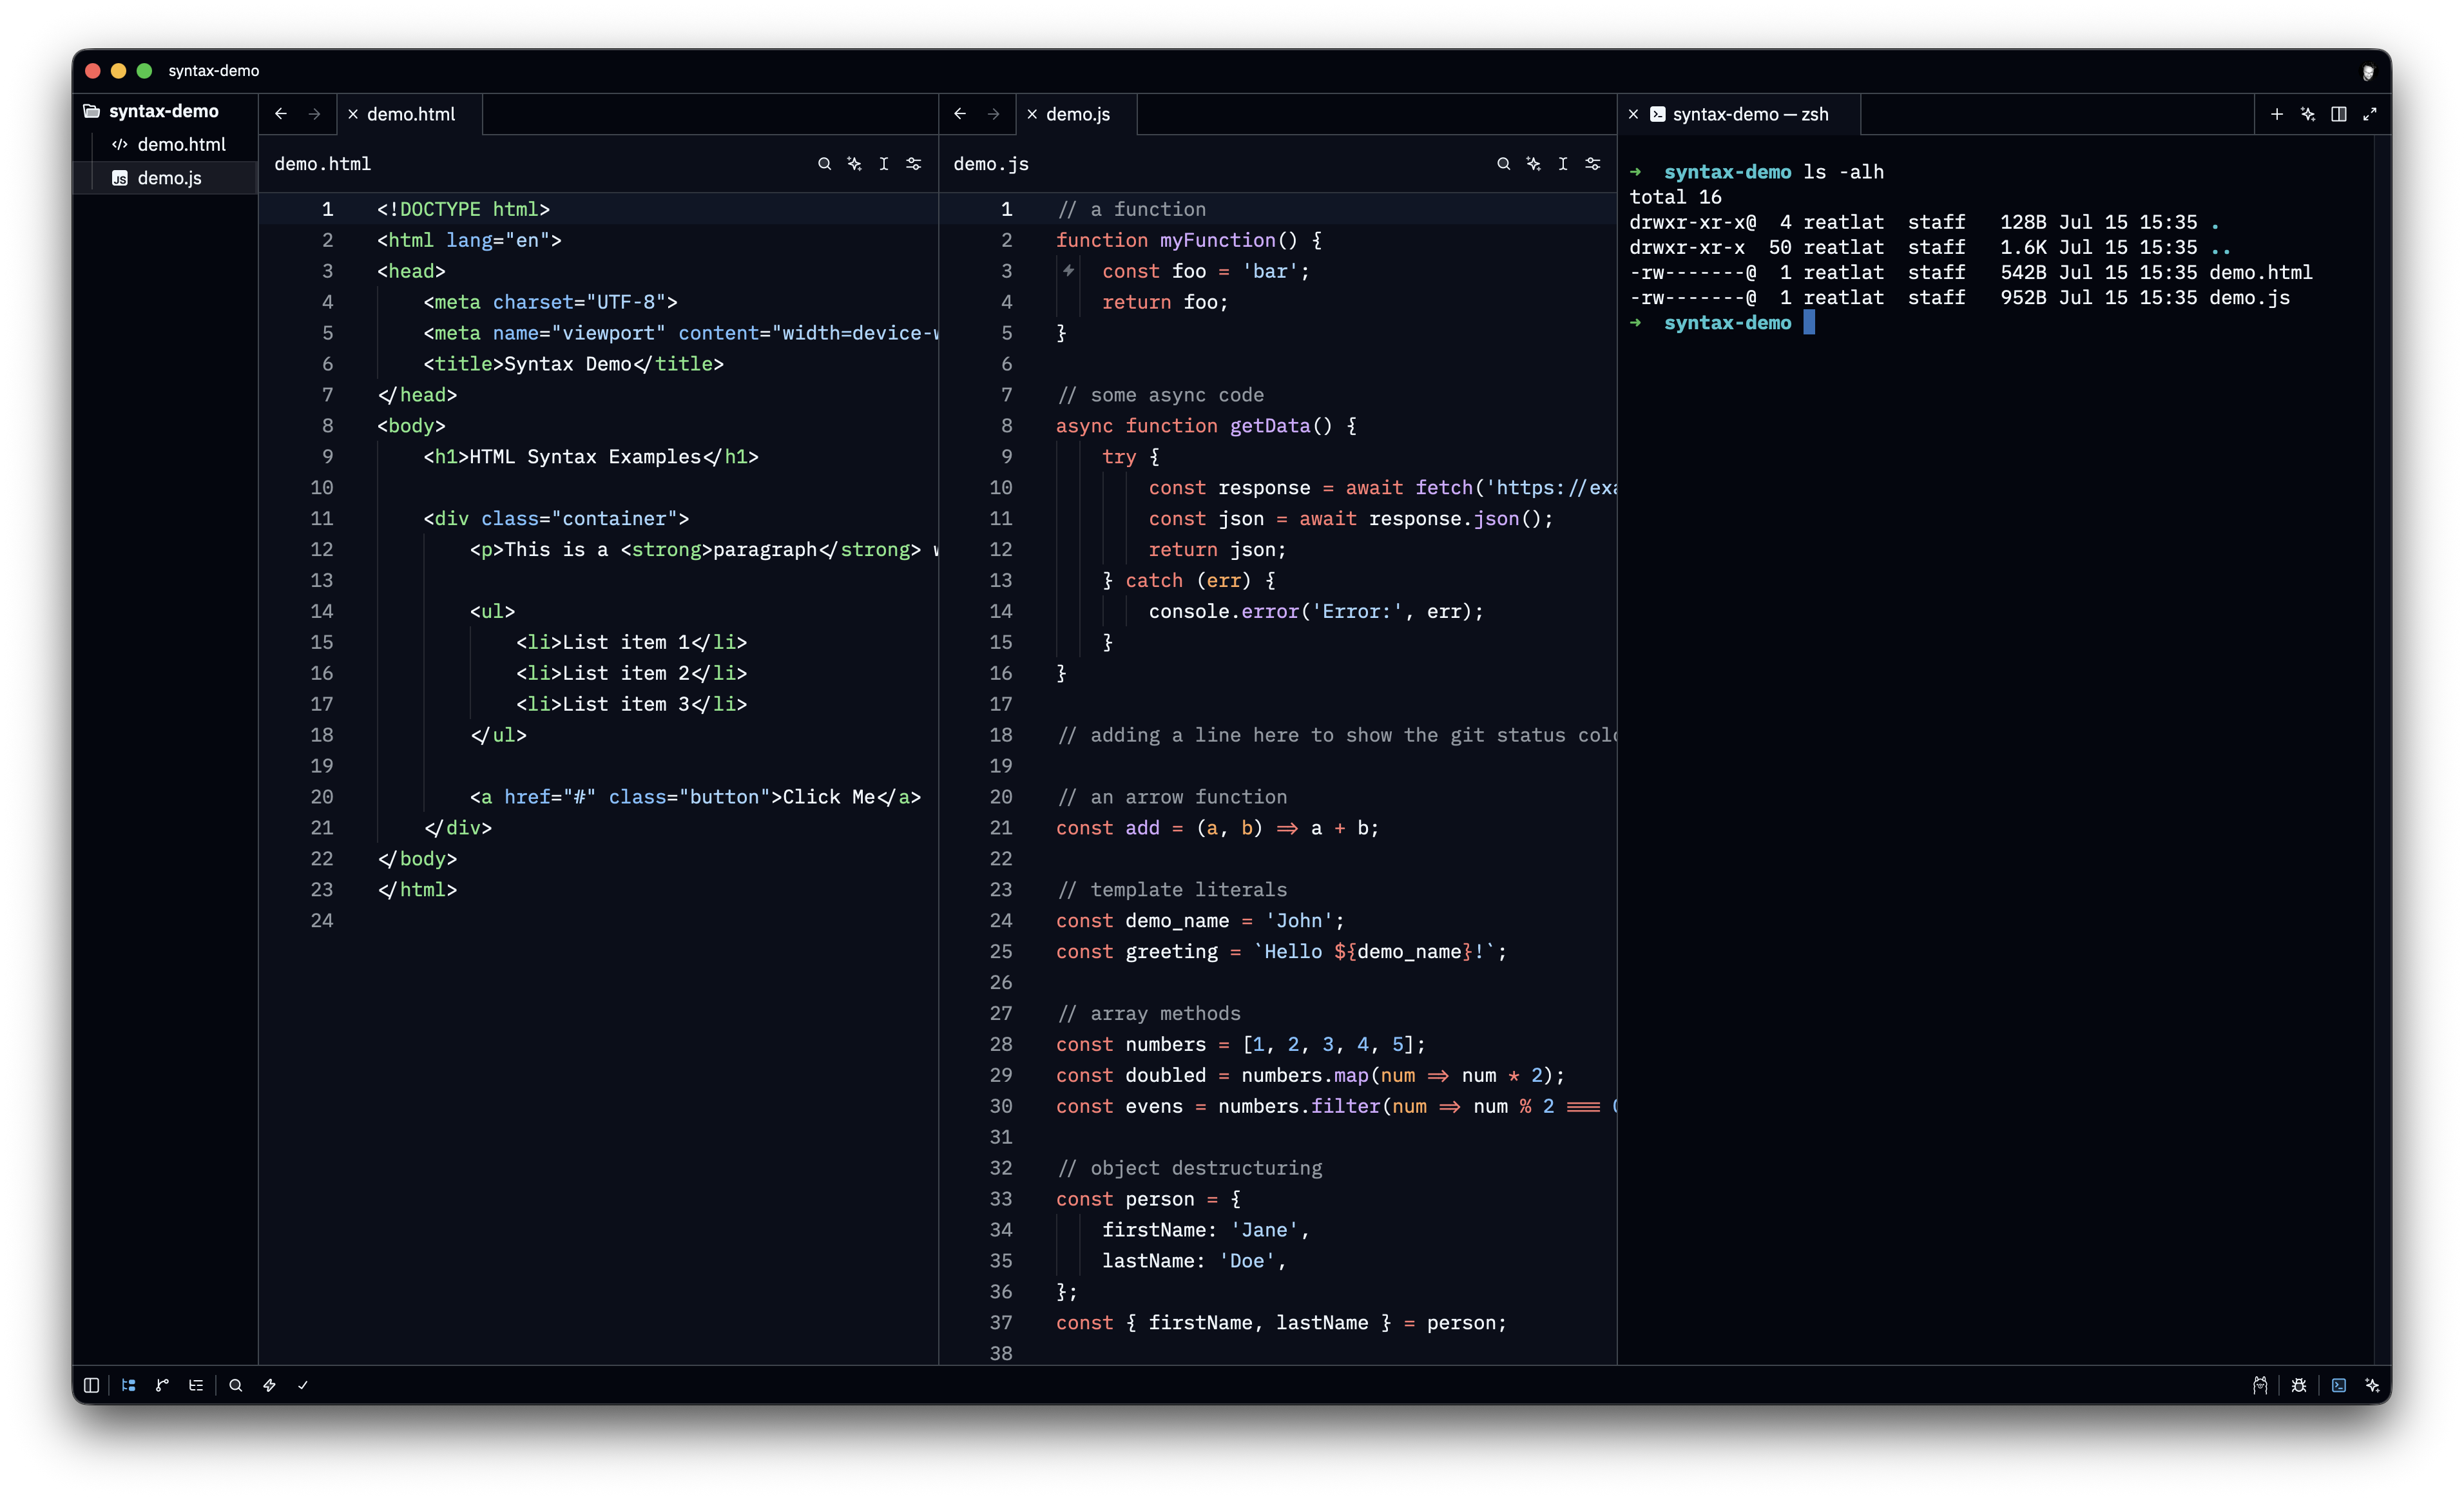The image size is (2464, 1500).
Task: Open the AI assistant sparkle icon in status bar
Action: (2372, 1385)
